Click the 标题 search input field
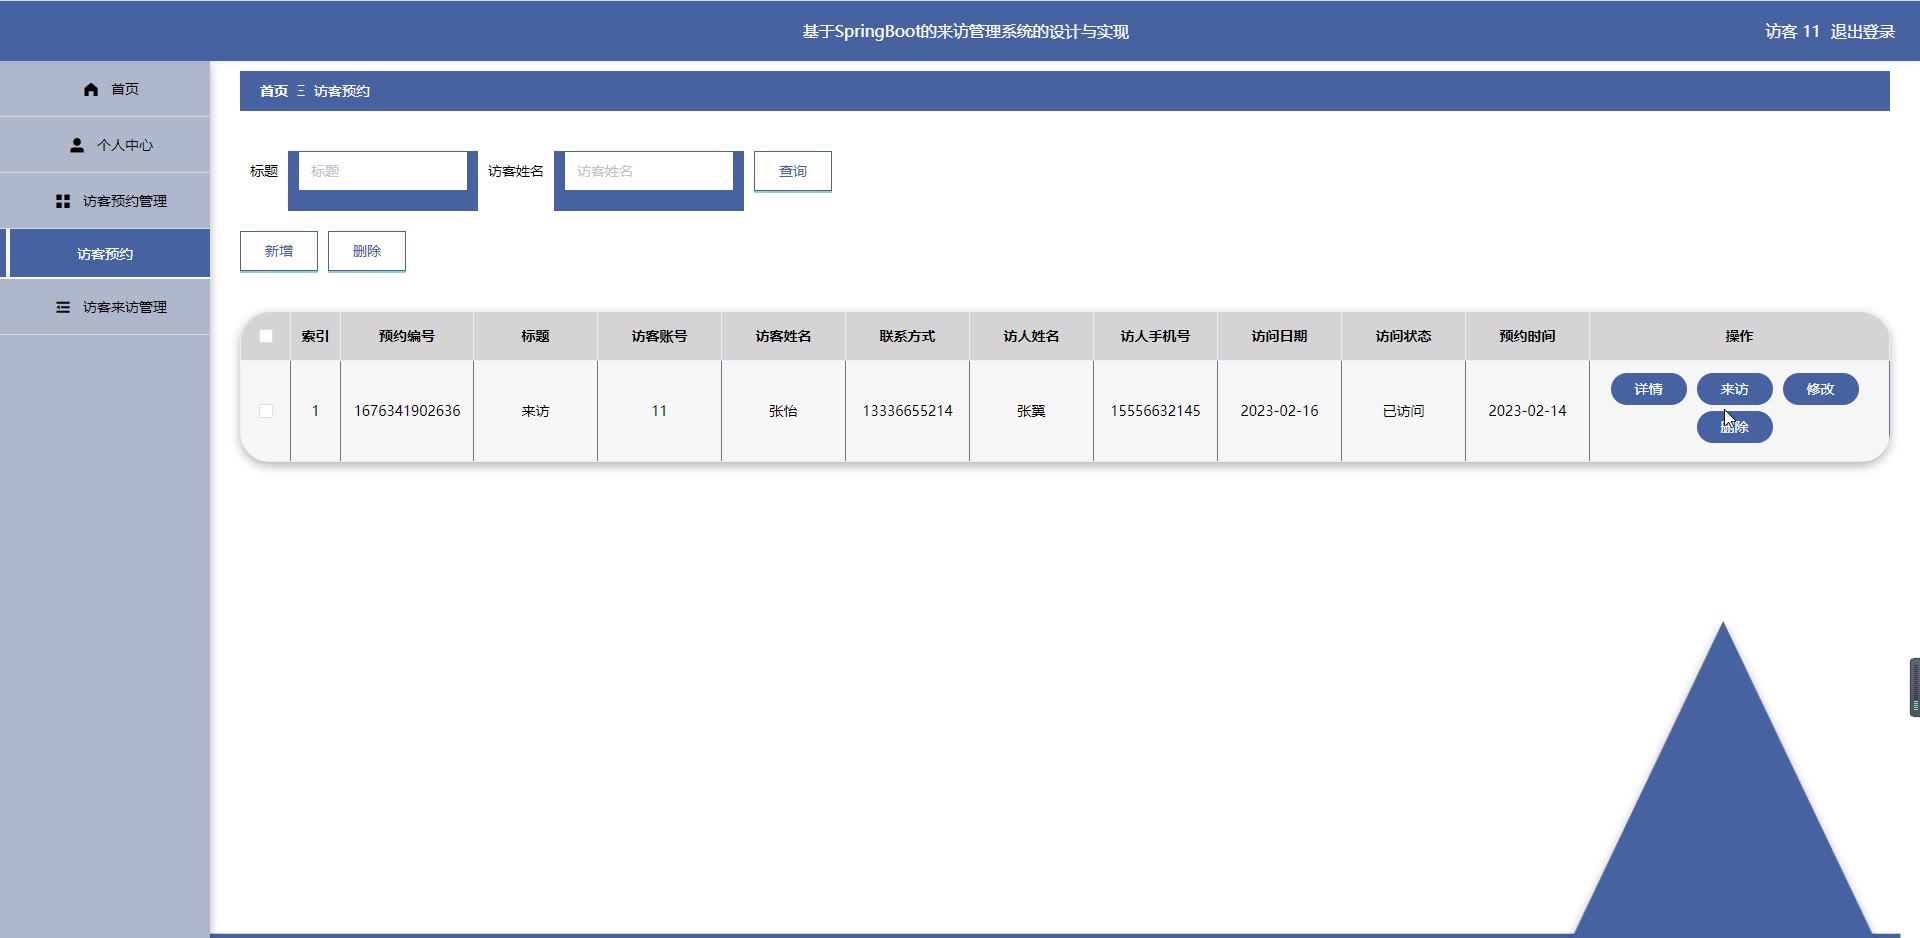 click(383, 171)
